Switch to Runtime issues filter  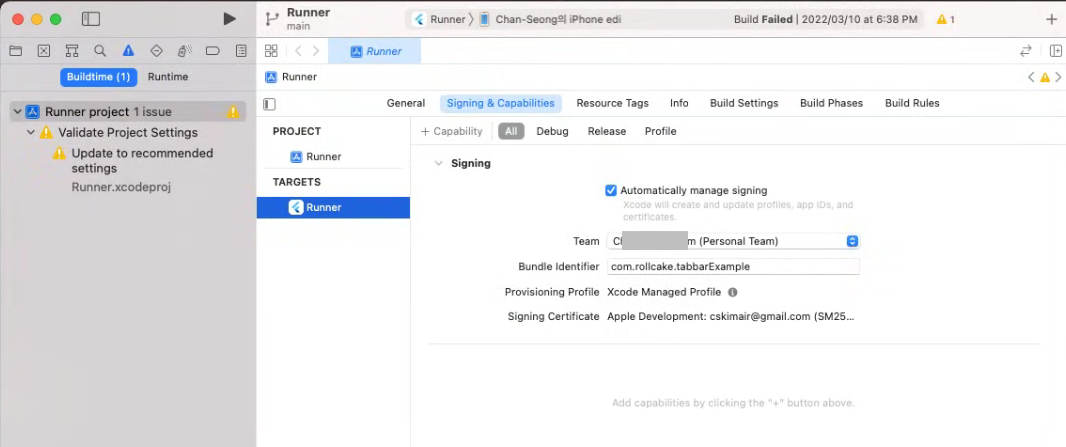[x=168, y=77]
